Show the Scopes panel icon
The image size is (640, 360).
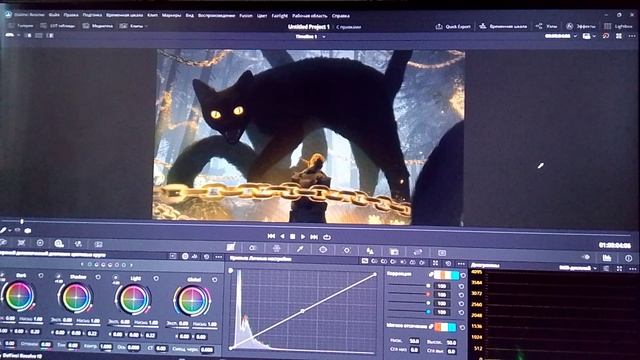point(607,258)
